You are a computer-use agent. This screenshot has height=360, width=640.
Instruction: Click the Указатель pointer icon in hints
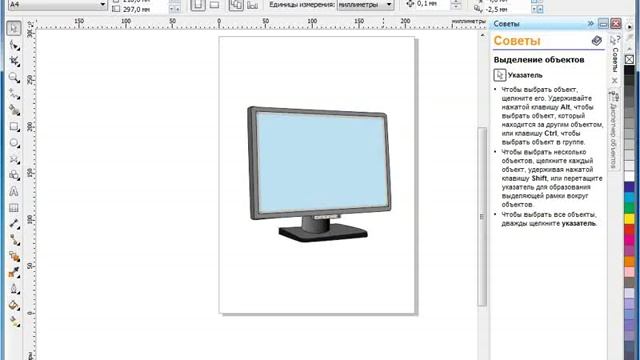[500, 75]
